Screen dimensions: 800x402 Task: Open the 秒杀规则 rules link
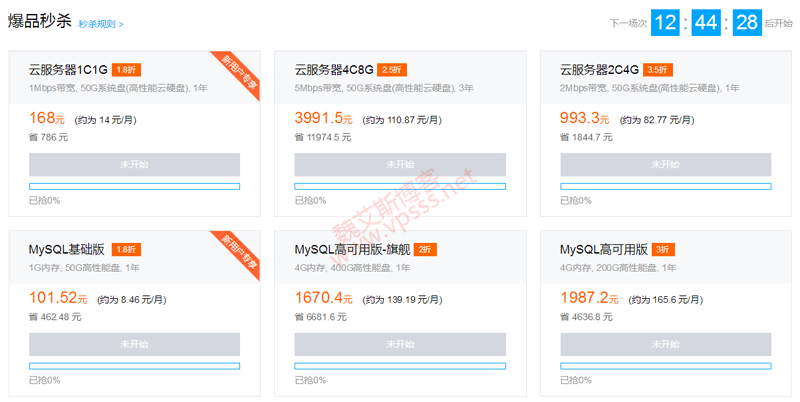pyautogui.click(x=101, y=23)
